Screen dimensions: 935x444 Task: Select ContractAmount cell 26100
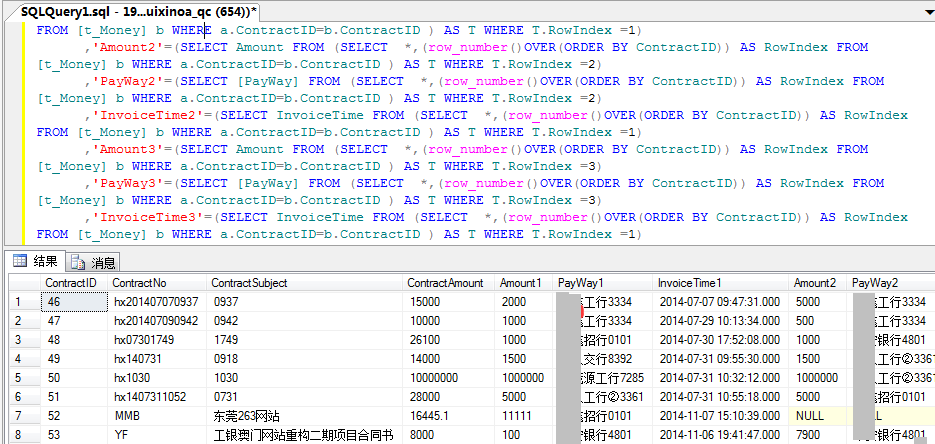click(449, 340)
